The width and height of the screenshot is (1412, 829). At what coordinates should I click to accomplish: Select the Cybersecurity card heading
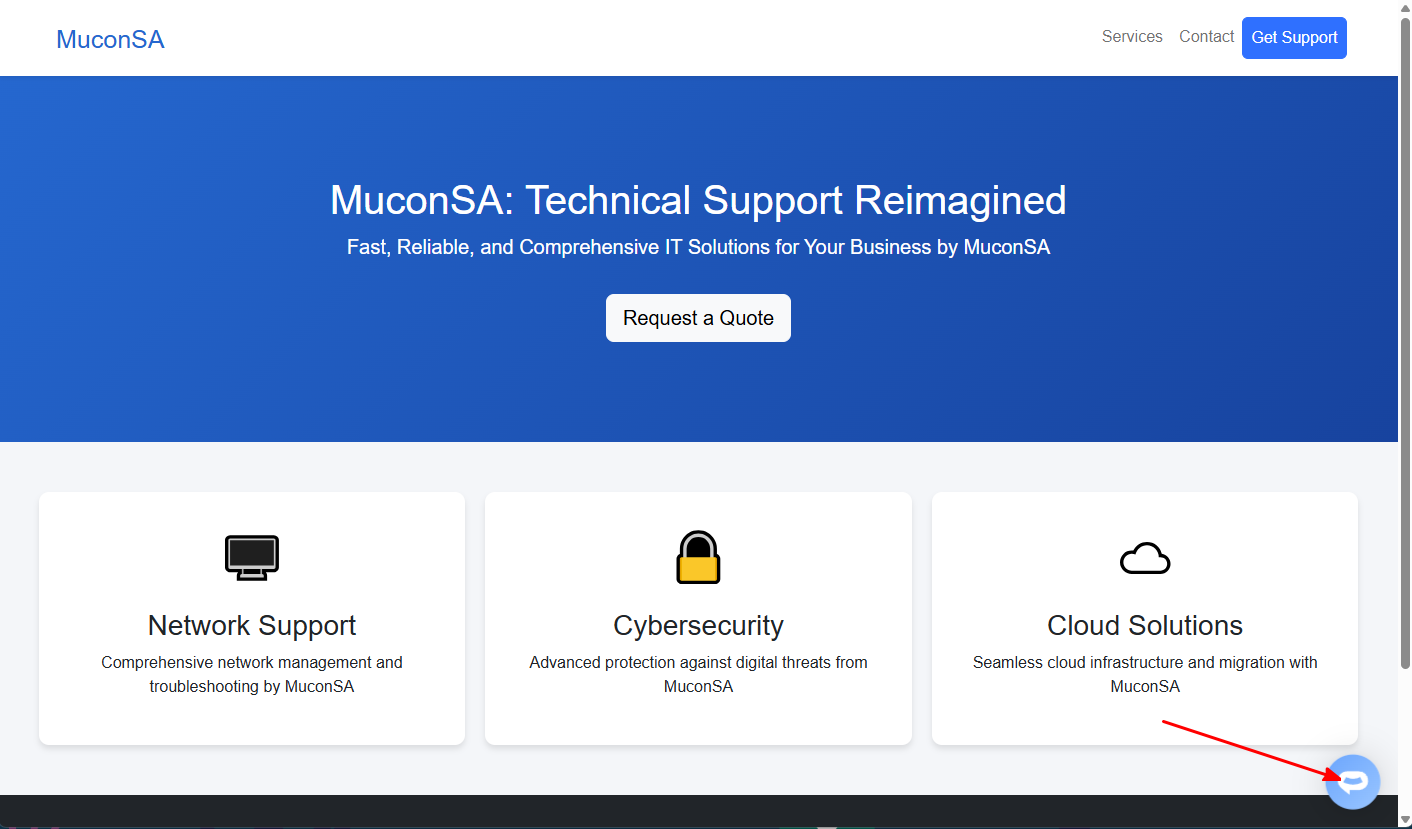tap(698, 626)
